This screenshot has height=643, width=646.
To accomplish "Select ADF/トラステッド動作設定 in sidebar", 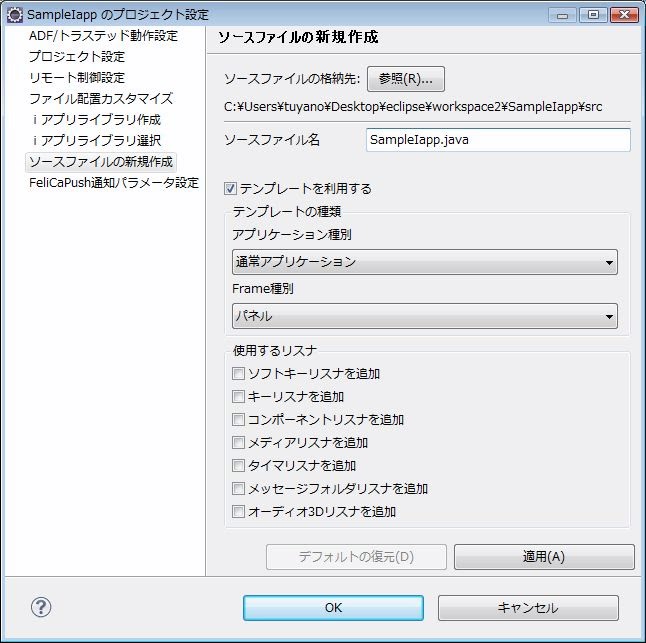I will (x=103, y=36).
